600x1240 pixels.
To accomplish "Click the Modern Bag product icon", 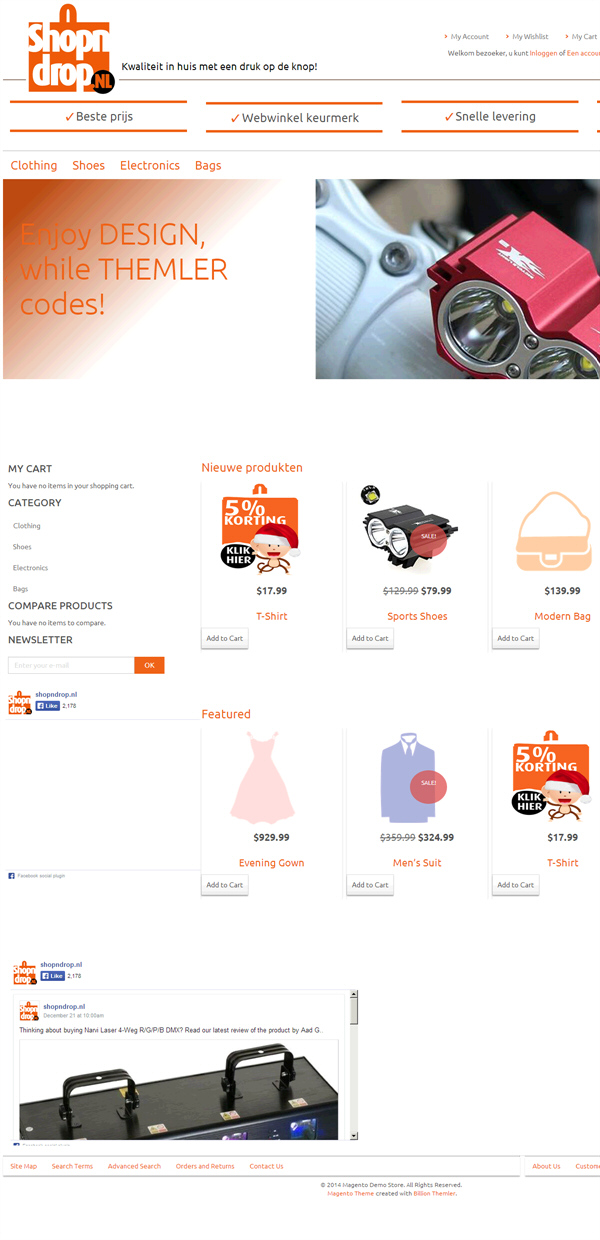I will point(553,530).
